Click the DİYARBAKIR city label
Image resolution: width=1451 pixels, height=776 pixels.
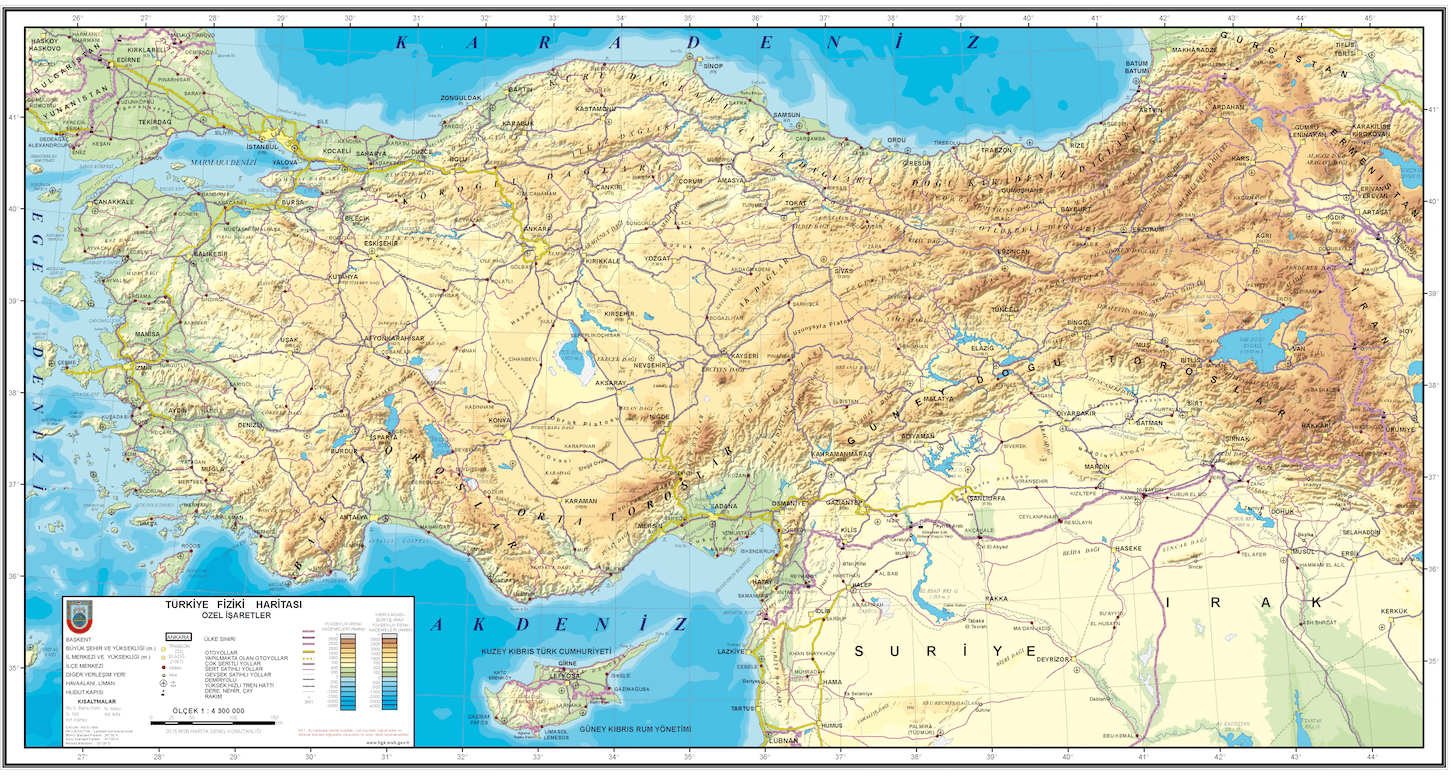click(1078, 413)
